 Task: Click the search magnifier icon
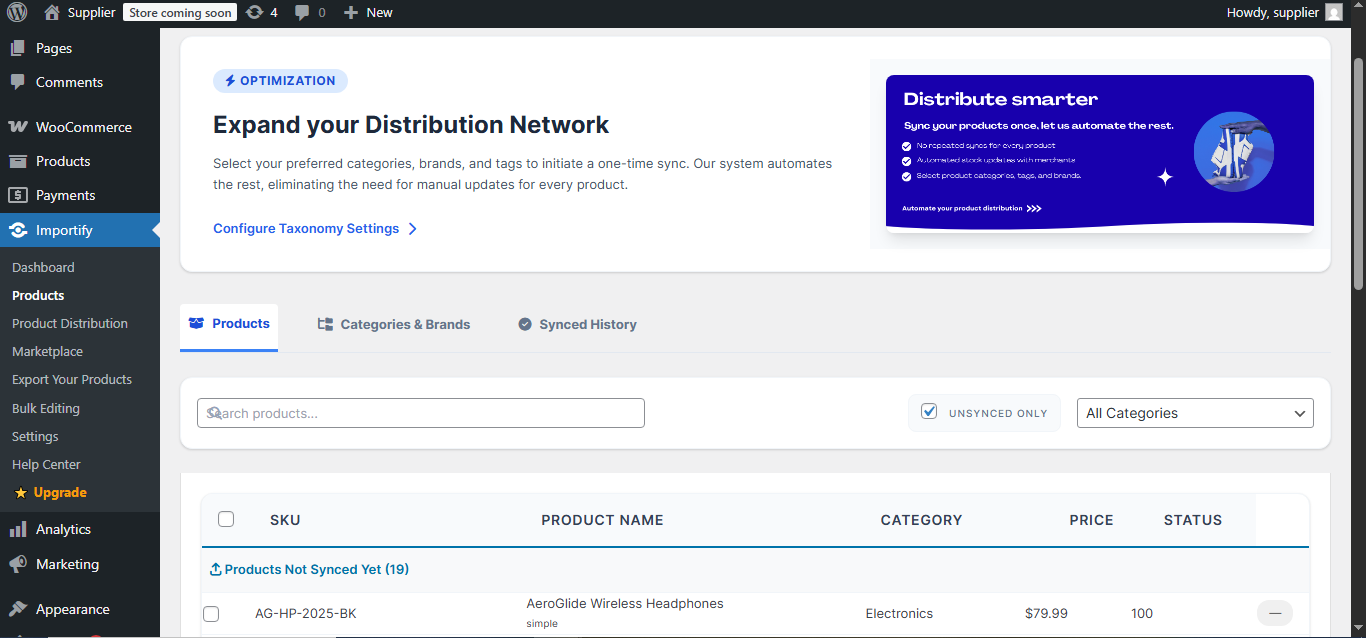tap(213, 413)
